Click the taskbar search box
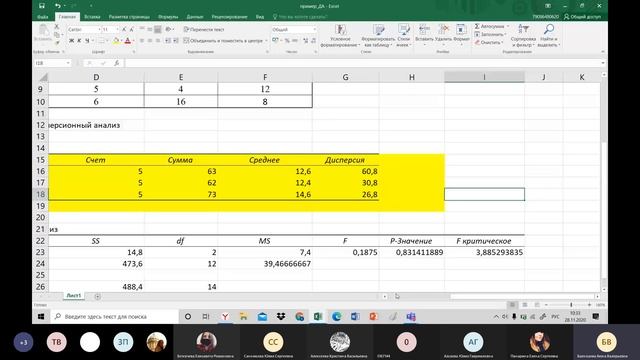 coord(114,316)
